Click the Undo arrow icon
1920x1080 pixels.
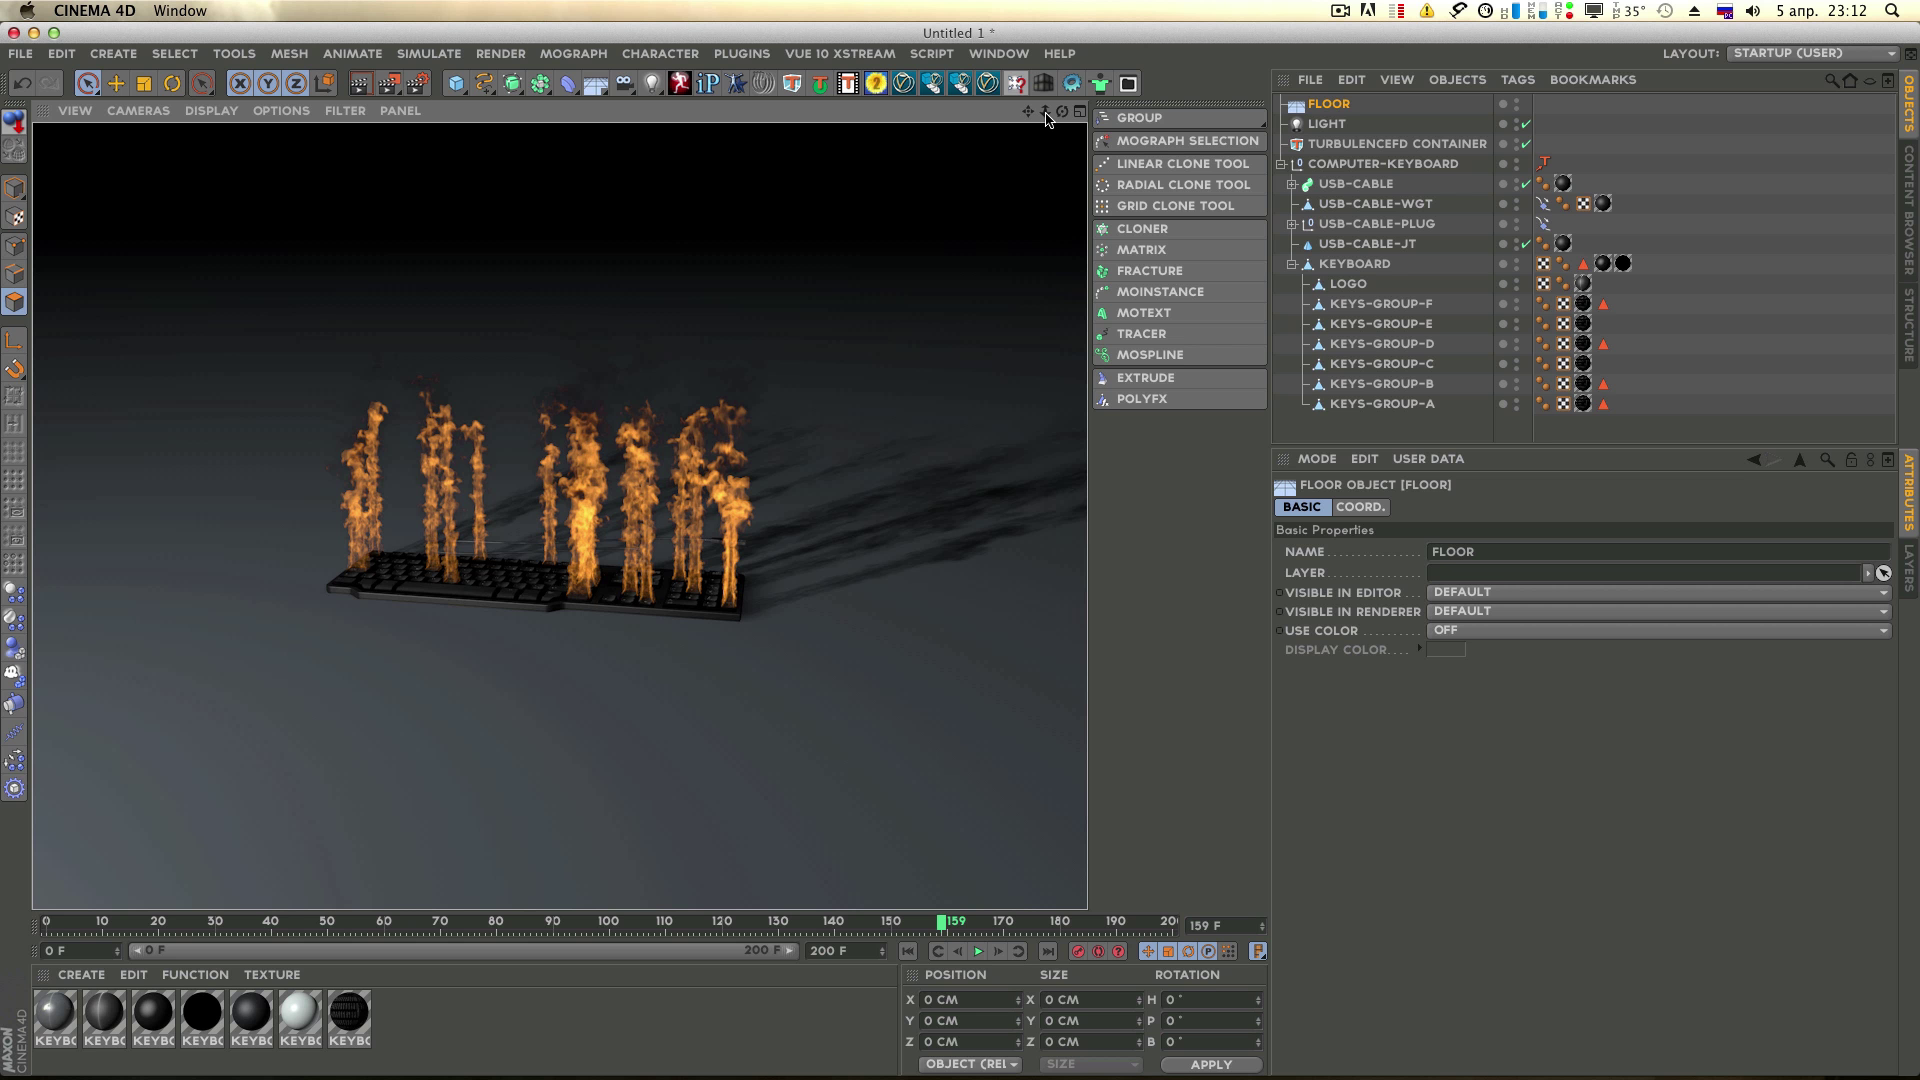[22, 84]
